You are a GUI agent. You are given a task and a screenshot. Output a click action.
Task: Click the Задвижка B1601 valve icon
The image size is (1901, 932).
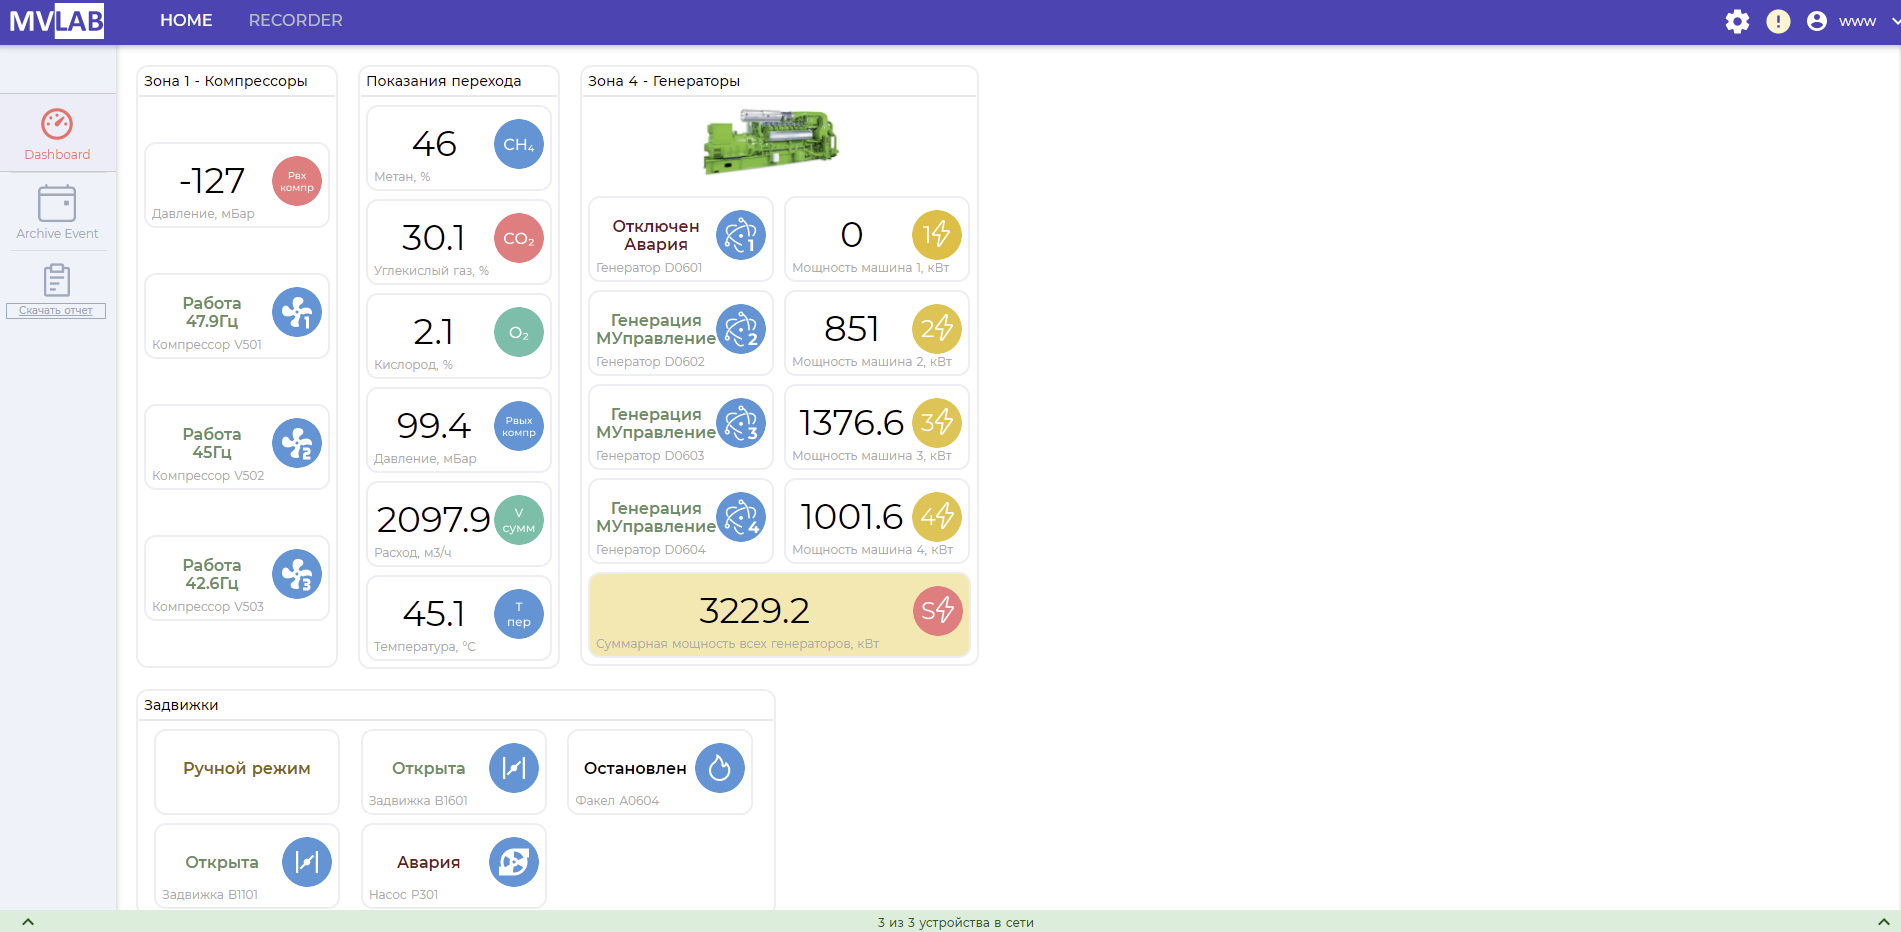tap(513, 768)
